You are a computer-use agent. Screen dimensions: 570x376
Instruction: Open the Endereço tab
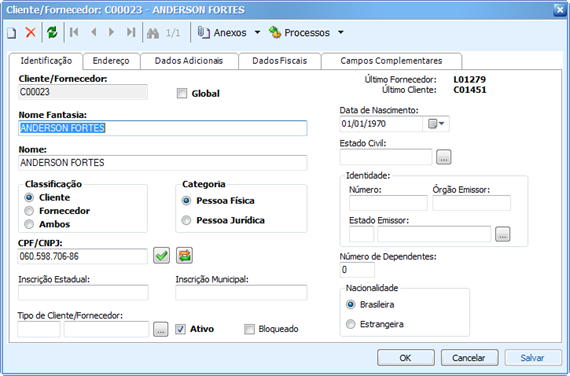pyautogui.click(x=111, y=61)
